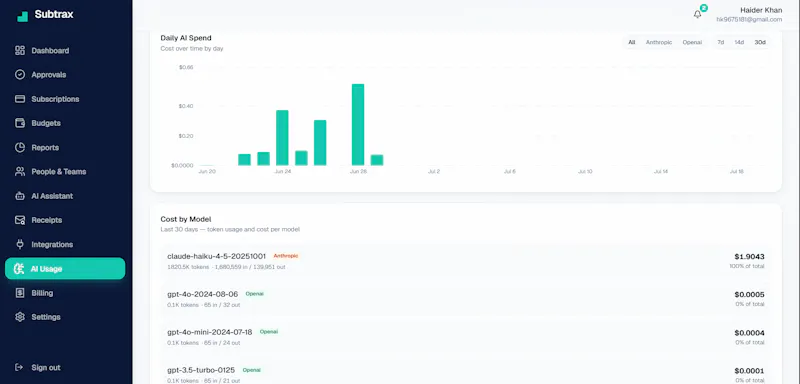Click the Cost by Model heading
The height and width of the screenshot is (384, 800).
point(186,219)
